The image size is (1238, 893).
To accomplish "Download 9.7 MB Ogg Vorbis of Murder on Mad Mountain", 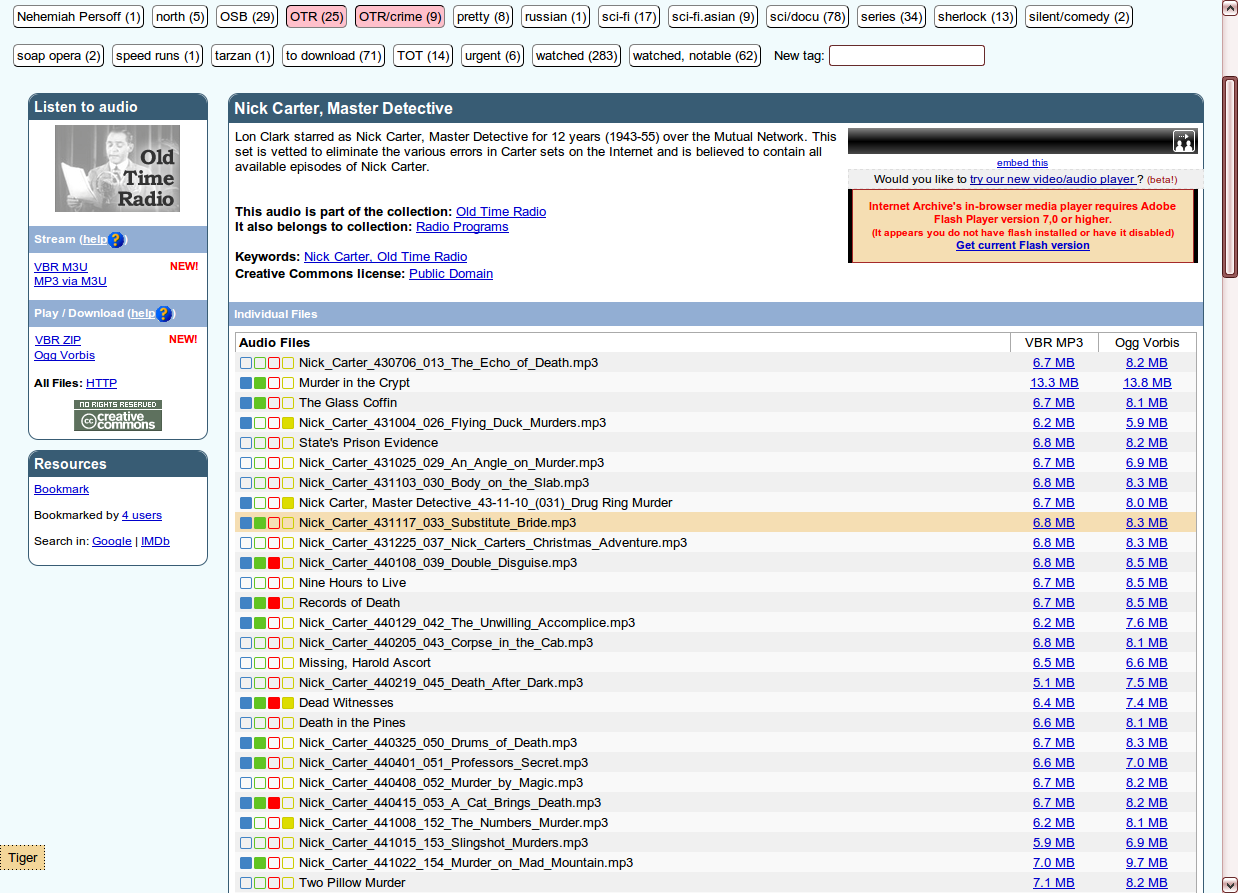I will [x=1146, y=863].
